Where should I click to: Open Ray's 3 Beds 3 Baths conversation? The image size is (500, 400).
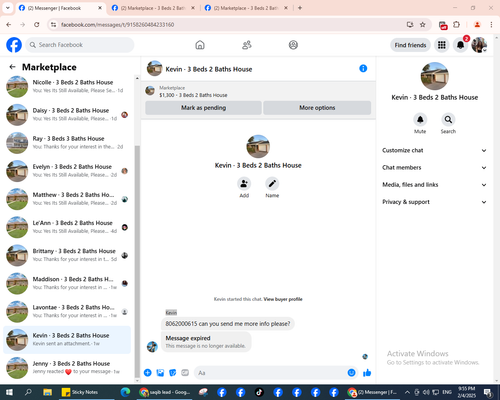tap(67, 143)
